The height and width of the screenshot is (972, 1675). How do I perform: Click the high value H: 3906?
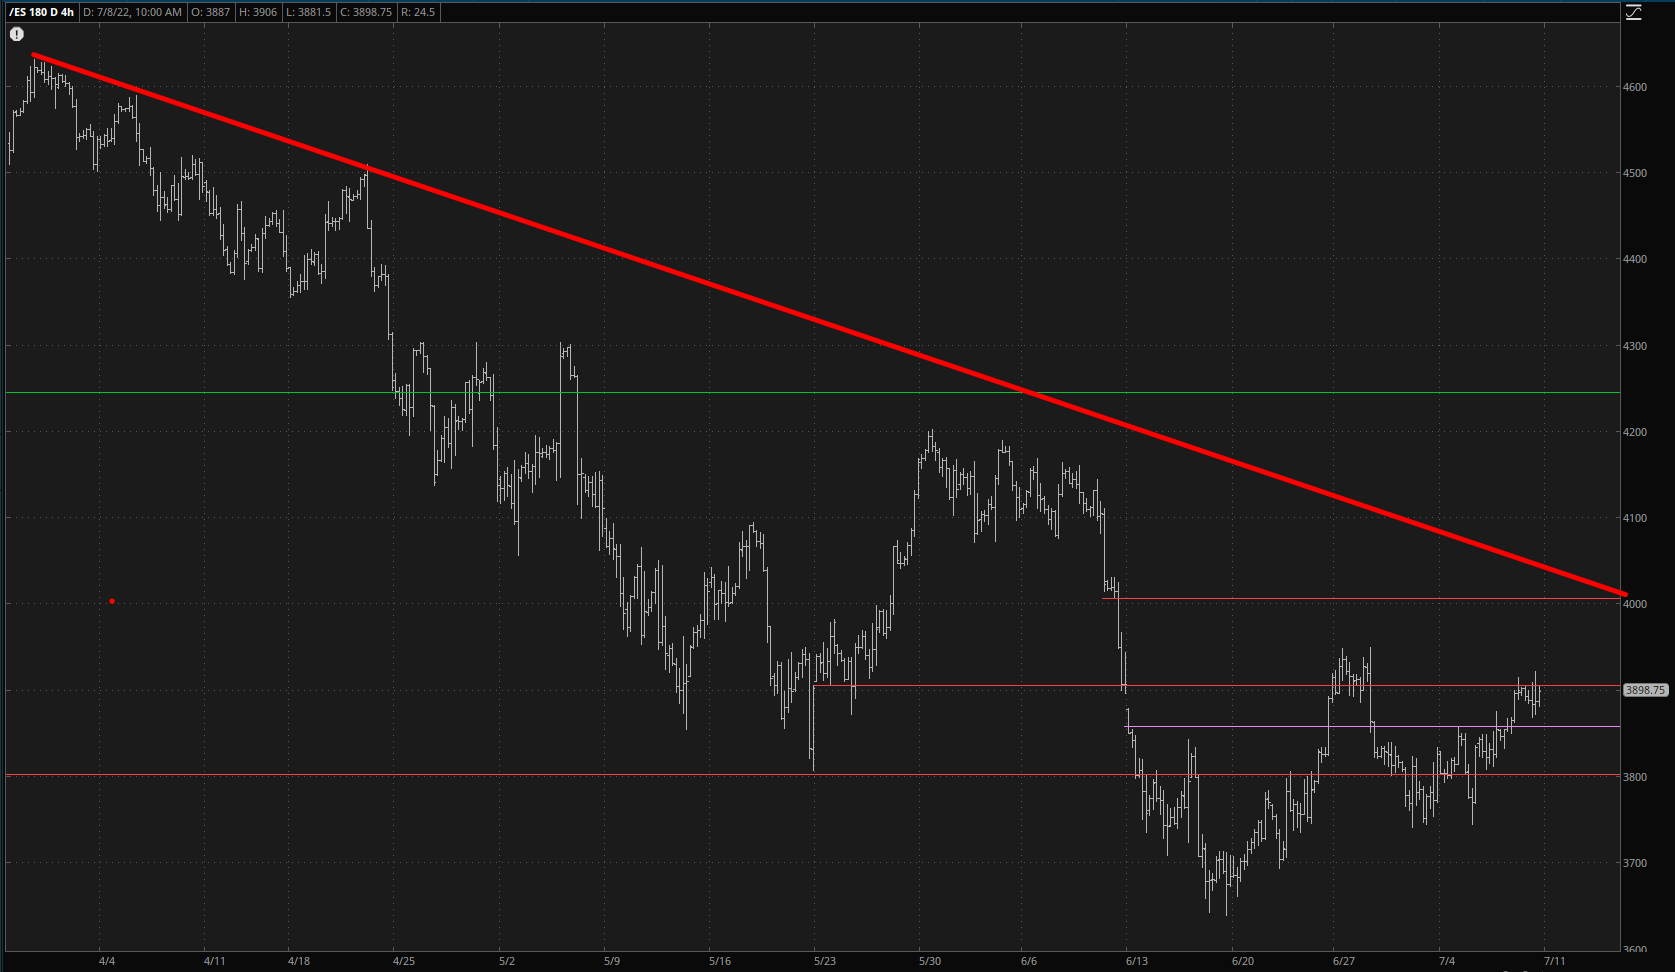click(257, 12)
